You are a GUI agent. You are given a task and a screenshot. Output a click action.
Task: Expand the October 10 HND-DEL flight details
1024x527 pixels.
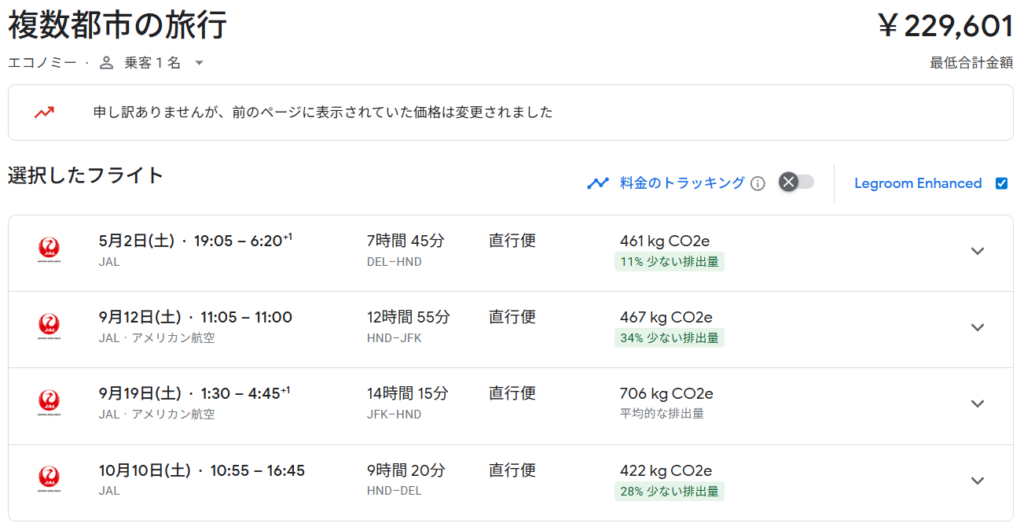(x=978, y=481)
